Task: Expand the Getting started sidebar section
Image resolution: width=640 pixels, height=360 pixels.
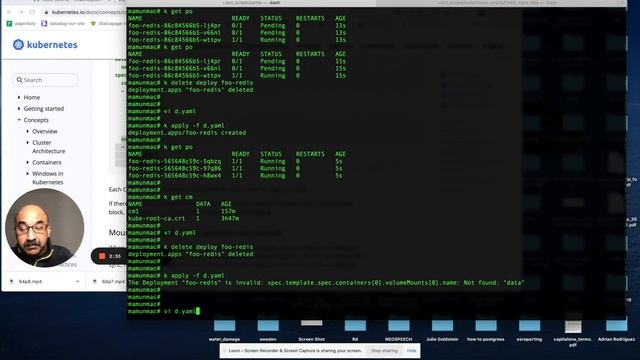Action: point(19,109)
